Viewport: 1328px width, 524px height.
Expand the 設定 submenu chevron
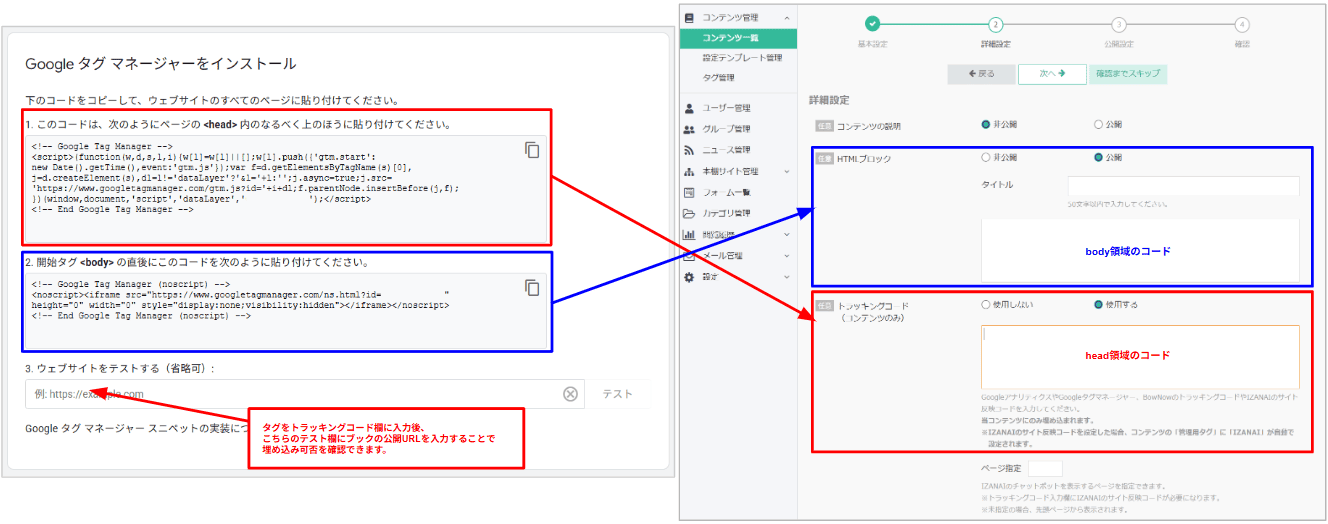[x=786, y=277]
